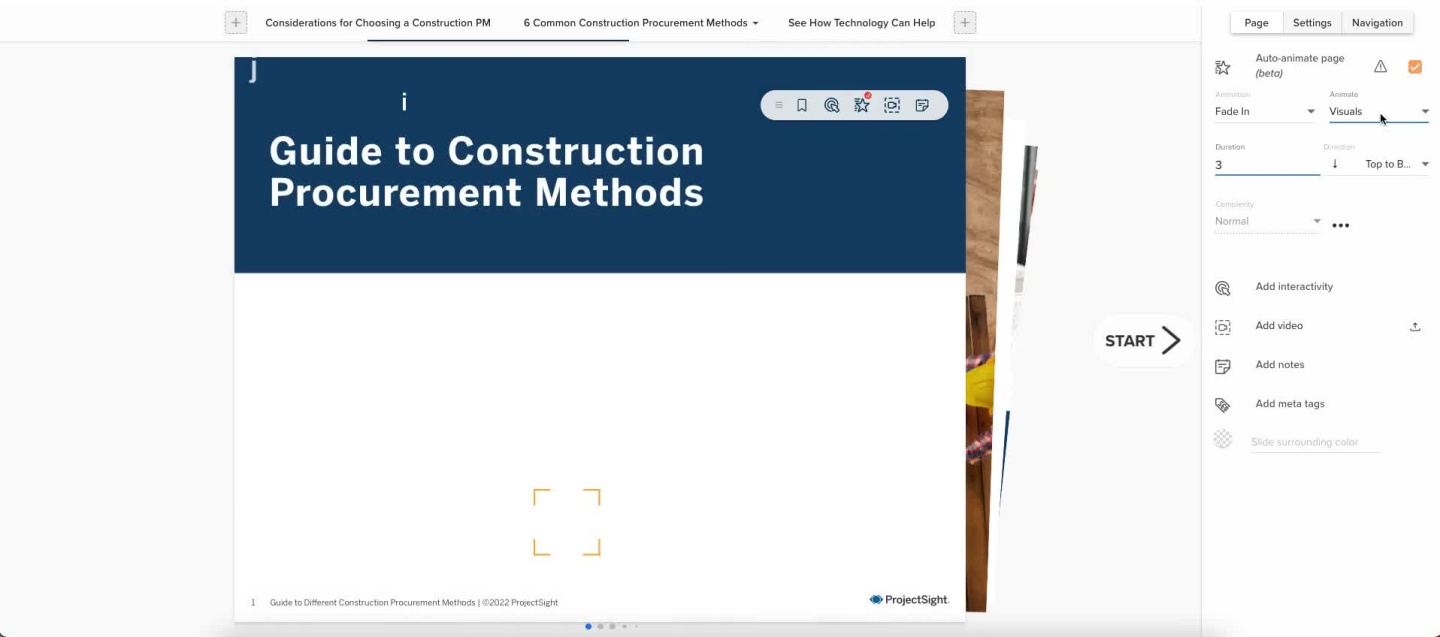Expand the Animate Visuals dropdown
This screenshot has width=1440, height=637.
pos(1378,111)
